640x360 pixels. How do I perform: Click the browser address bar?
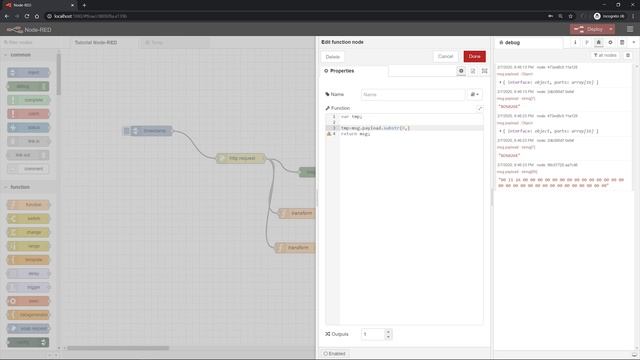[294, 16]
